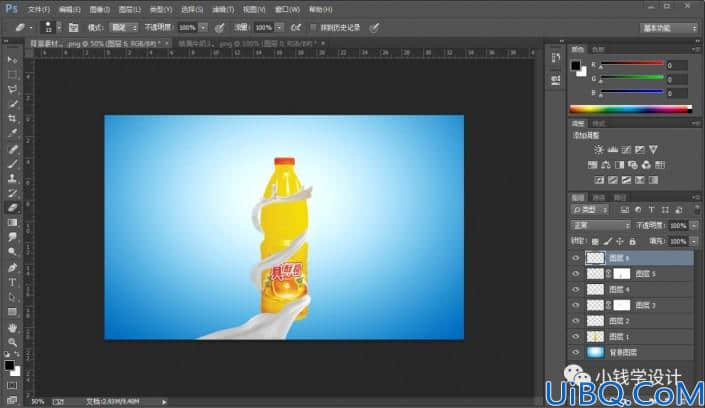The width and height of the screenshot is (705, 408).
Task: Hide layer 图层 6 with its eye icon
Action: [576, 258]
